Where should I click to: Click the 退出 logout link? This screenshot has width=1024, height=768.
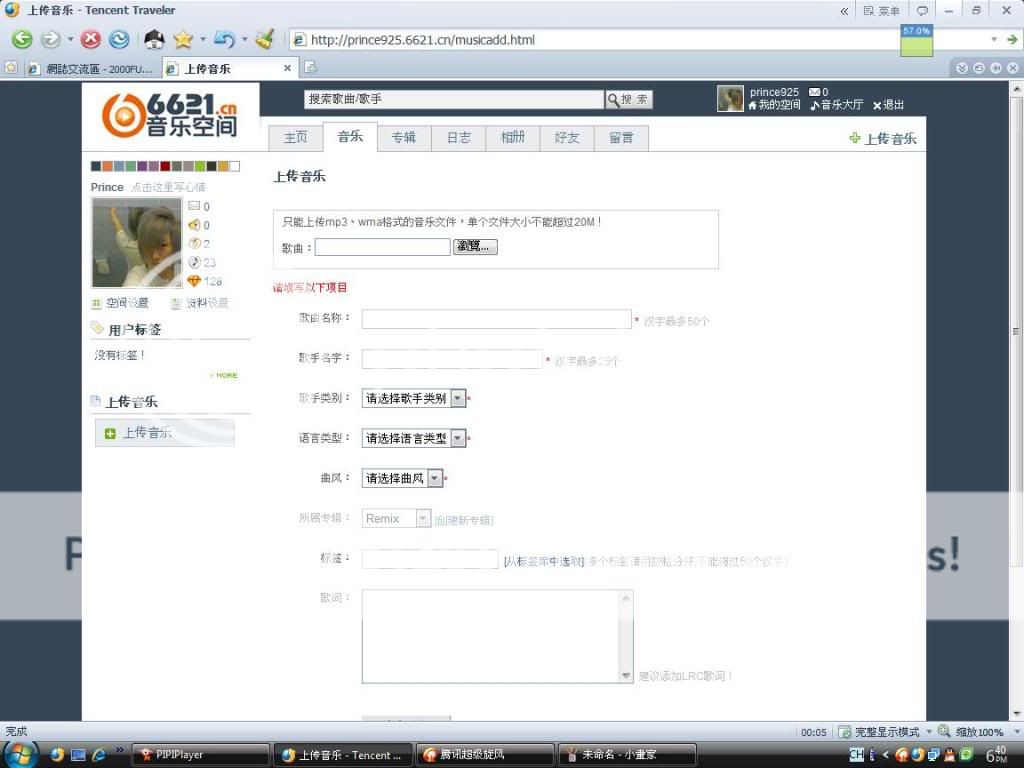pyautogui.click(x=888, y=105)
